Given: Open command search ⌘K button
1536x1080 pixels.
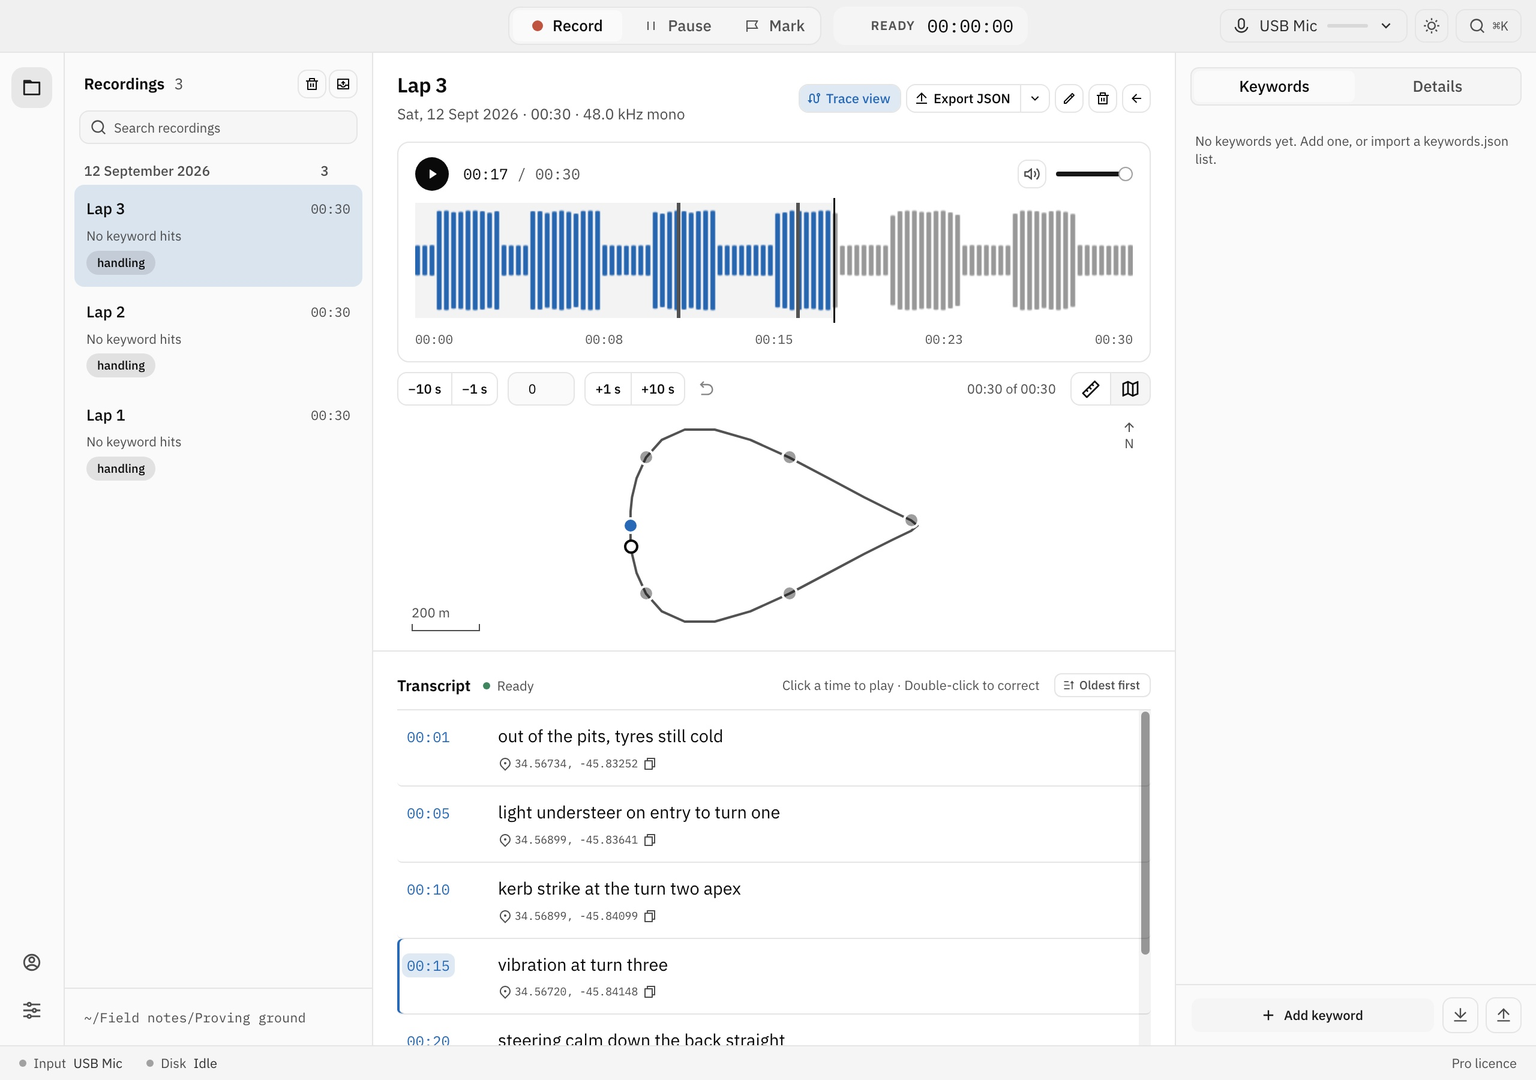Looking at the screenshot, I should 1488,26.
